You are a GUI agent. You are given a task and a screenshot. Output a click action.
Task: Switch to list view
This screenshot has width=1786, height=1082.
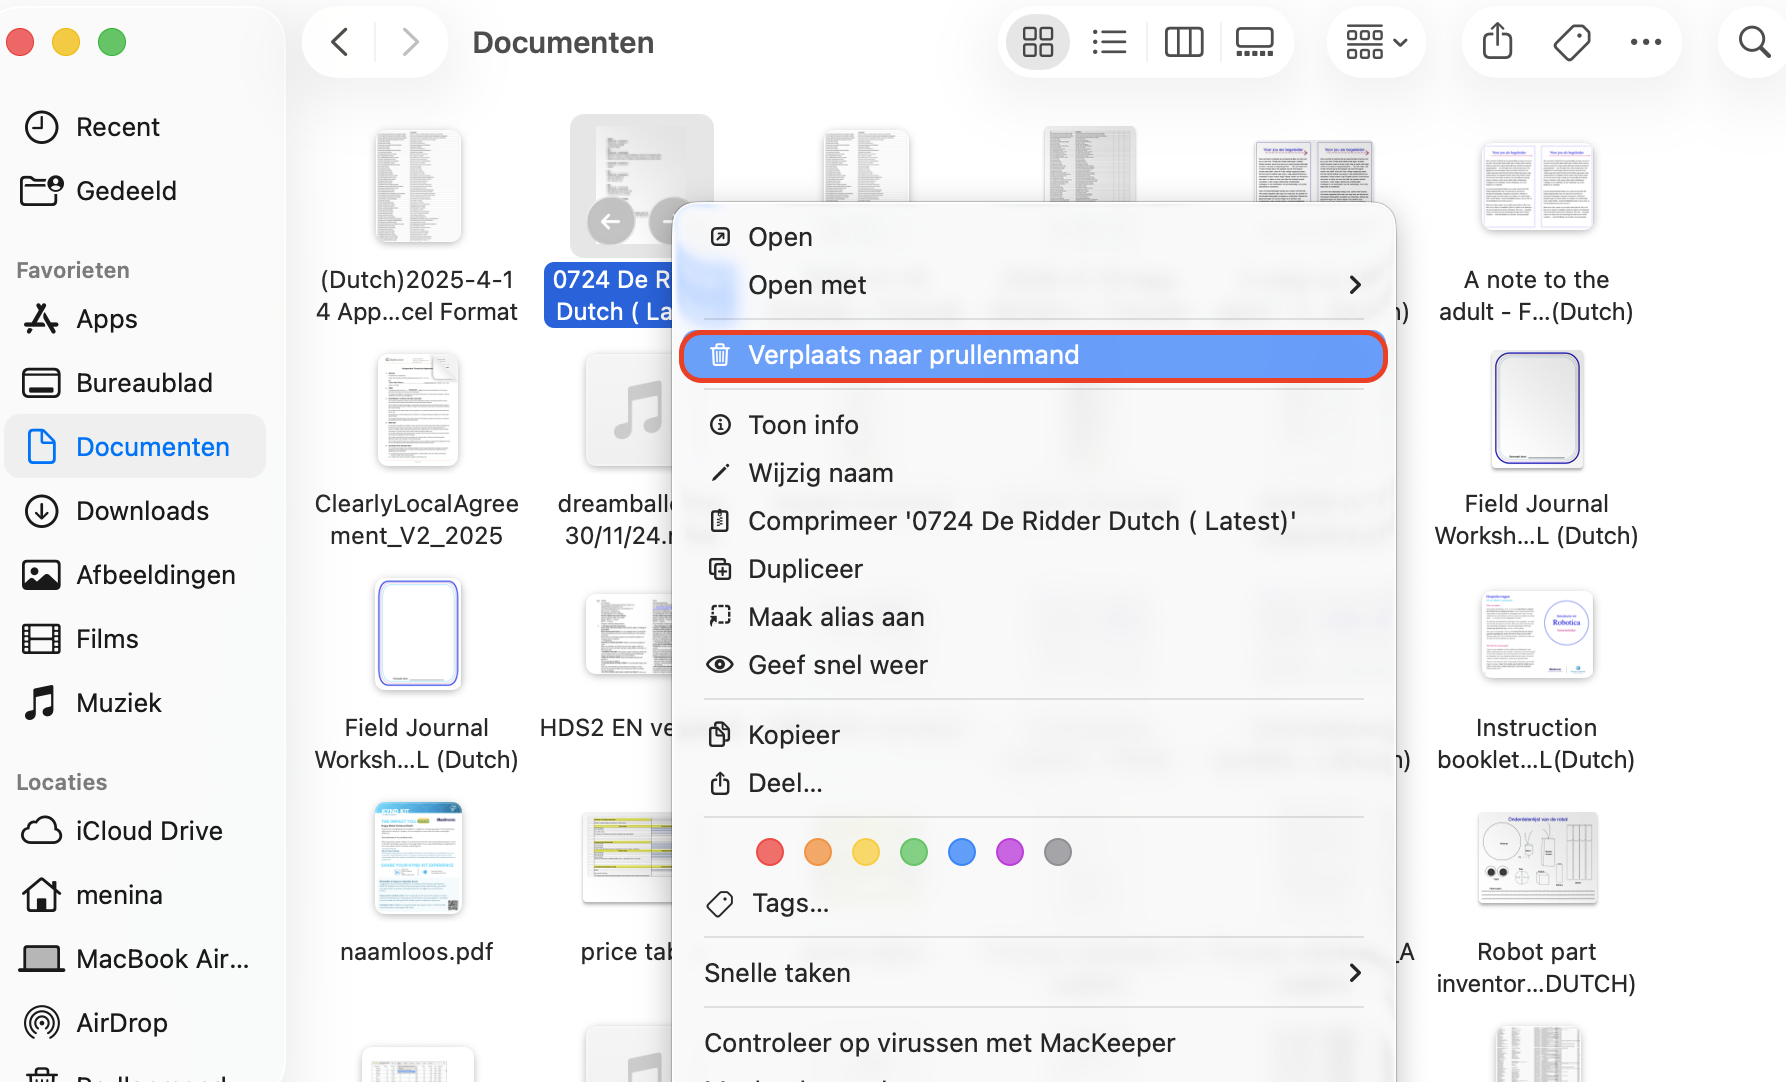(x=1110, y=42)
